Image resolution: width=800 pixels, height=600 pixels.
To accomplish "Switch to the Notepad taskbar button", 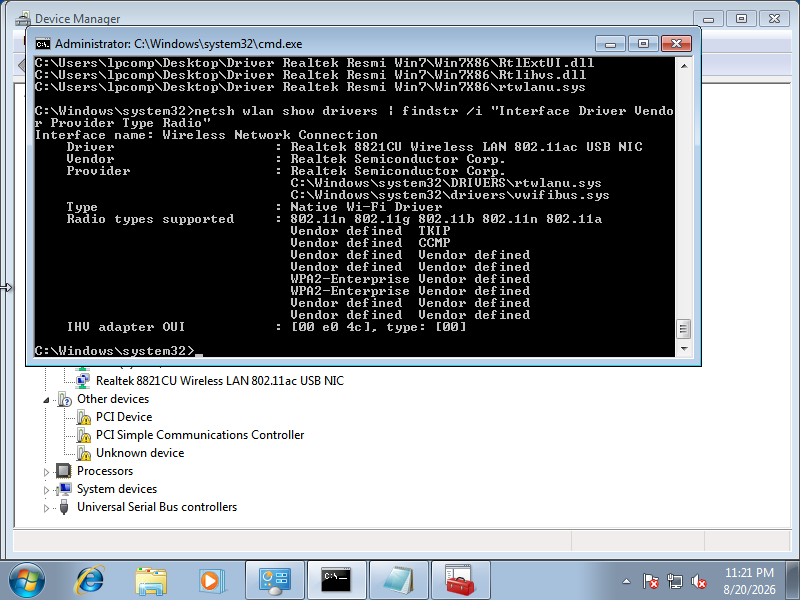I will 398,581.
